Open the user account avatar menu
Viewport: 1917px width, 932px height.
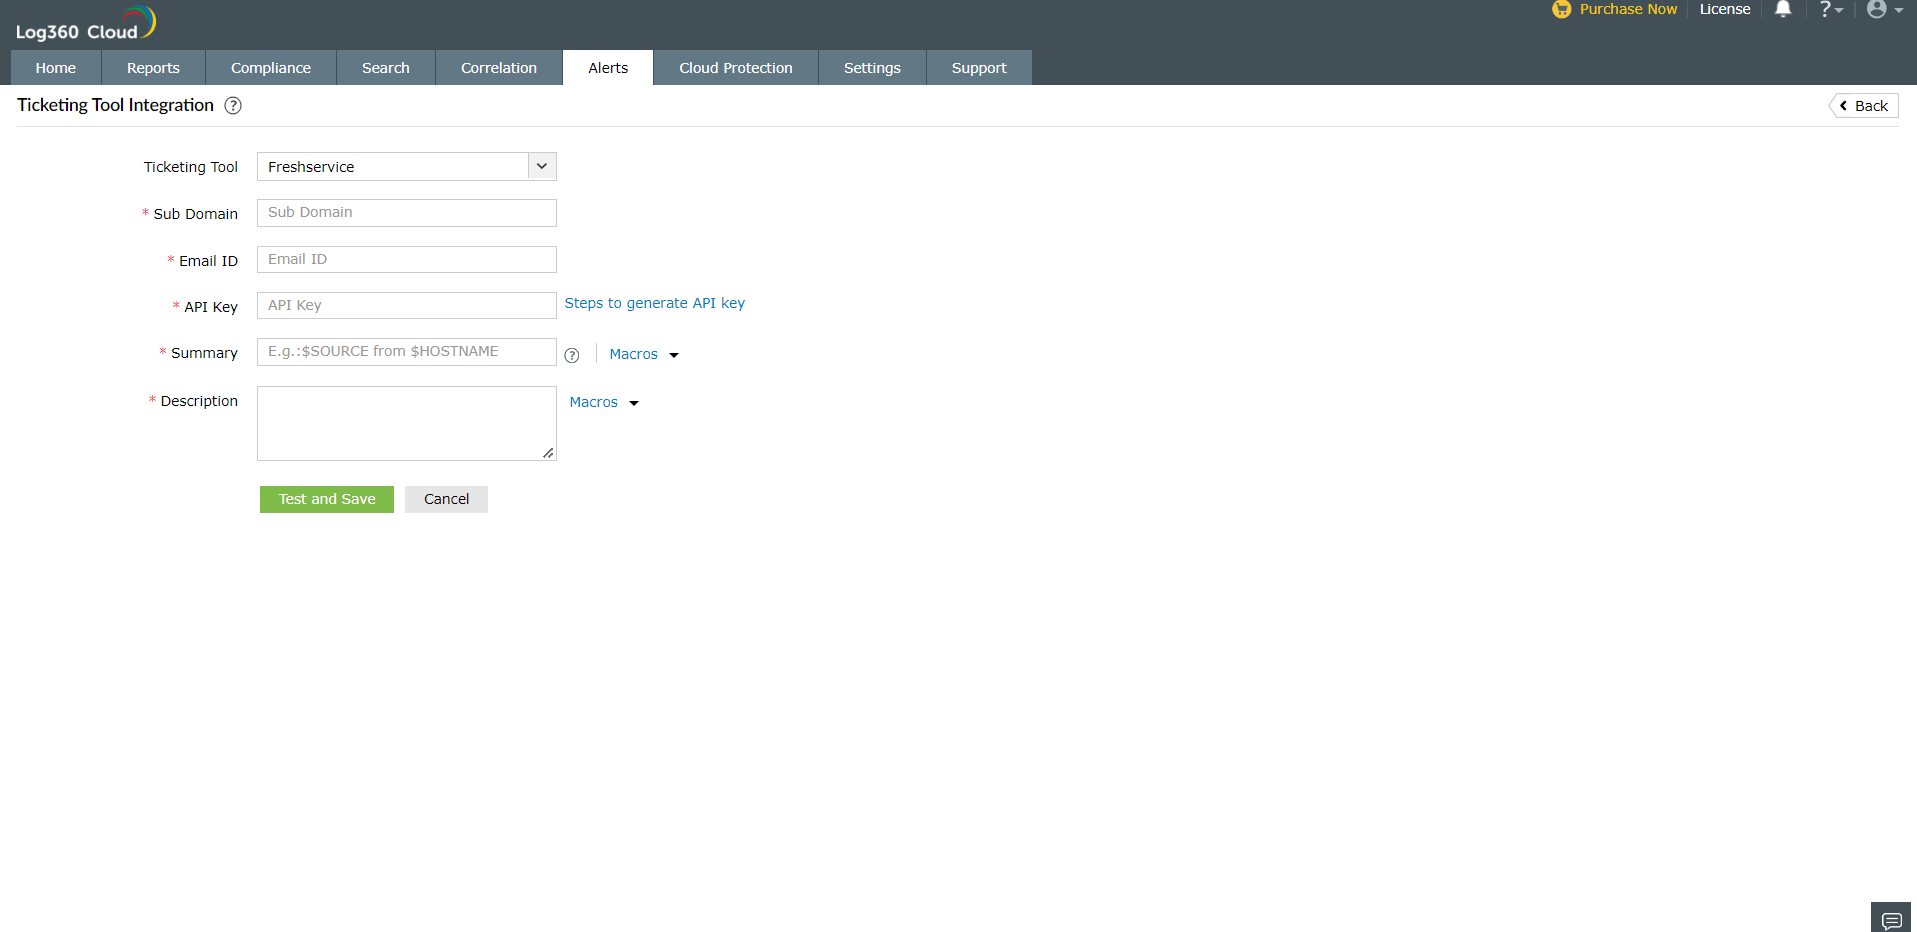(1884, 9)
